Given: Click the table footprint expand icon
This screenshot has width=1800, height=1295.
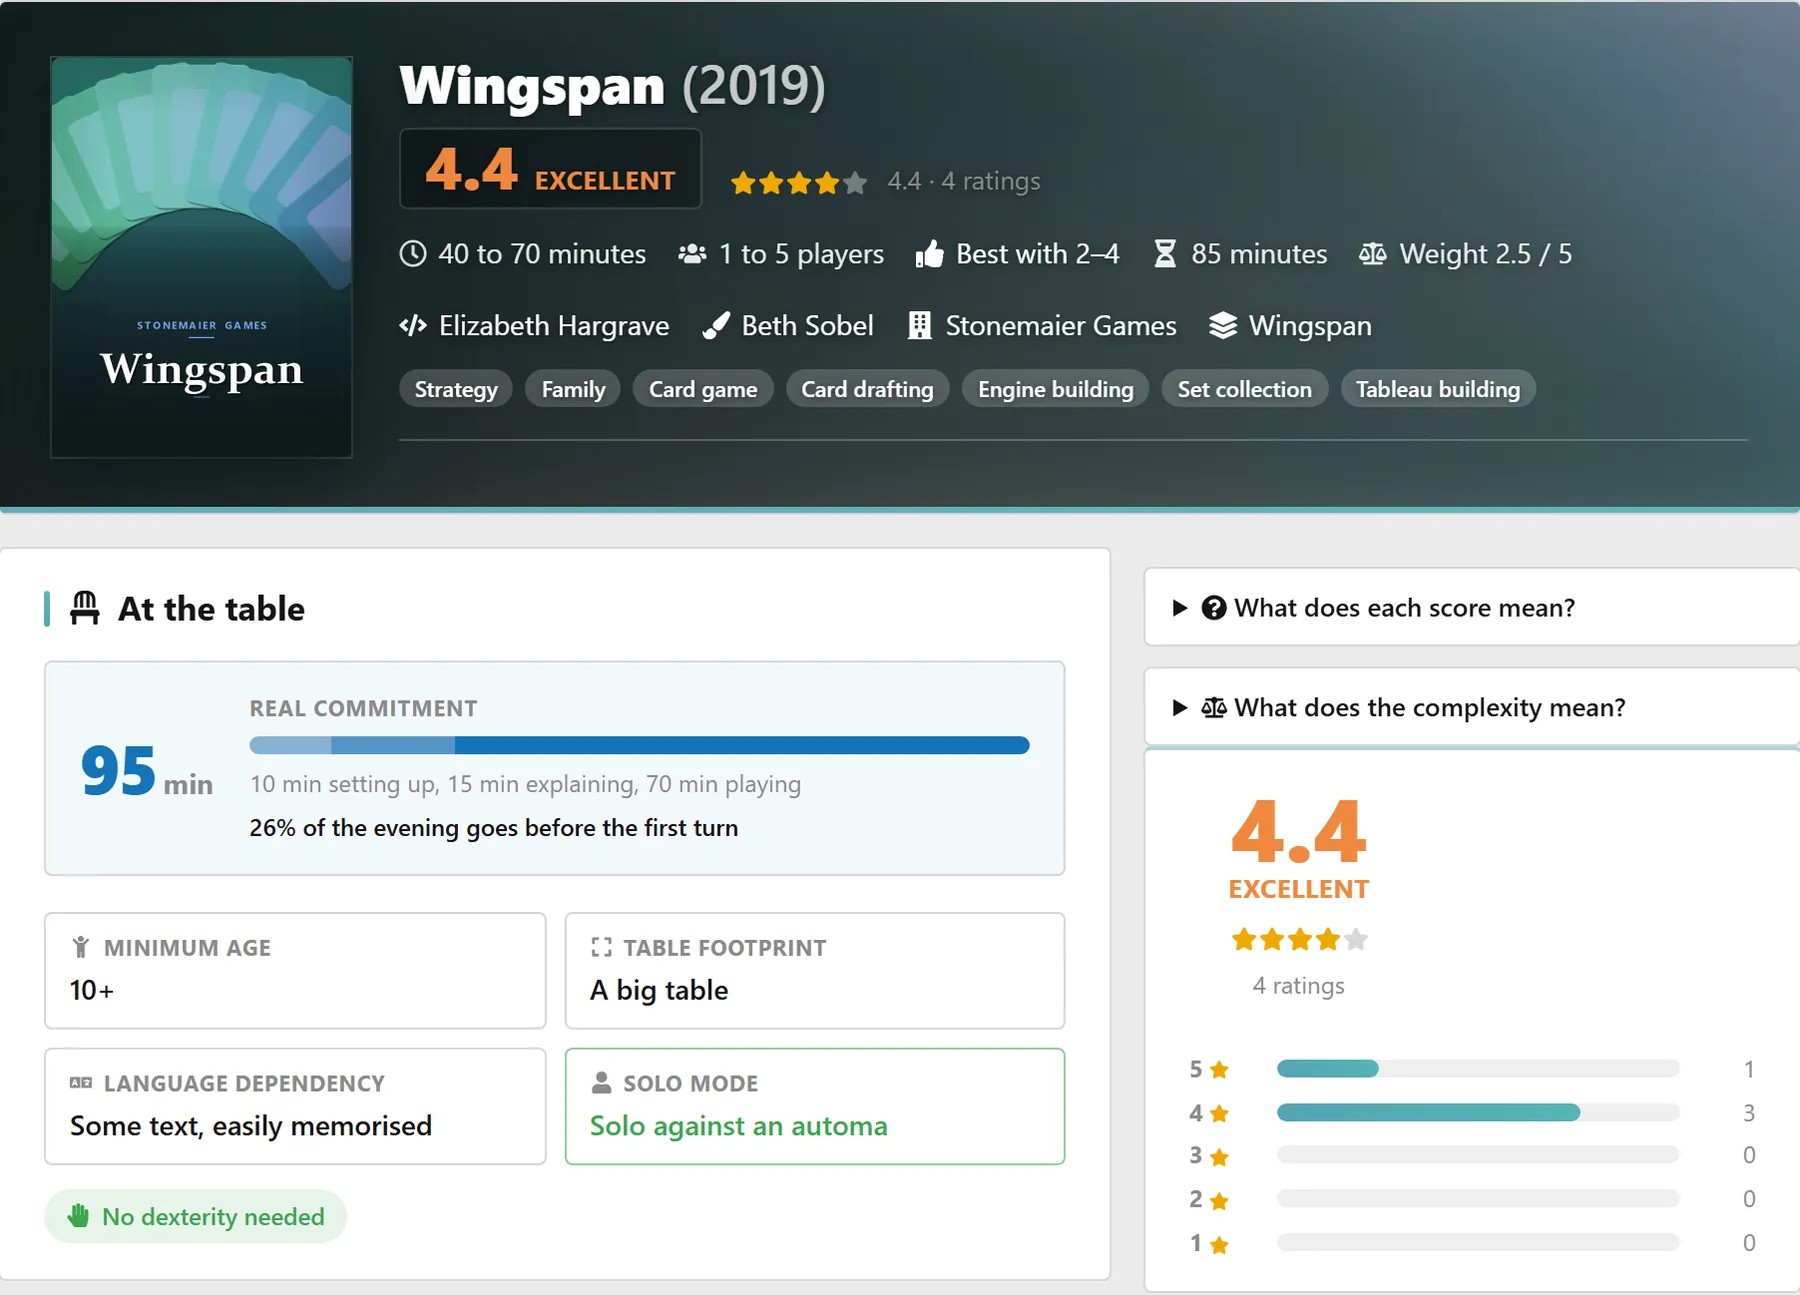Looking at the screenshot, I should click(601, 947).
